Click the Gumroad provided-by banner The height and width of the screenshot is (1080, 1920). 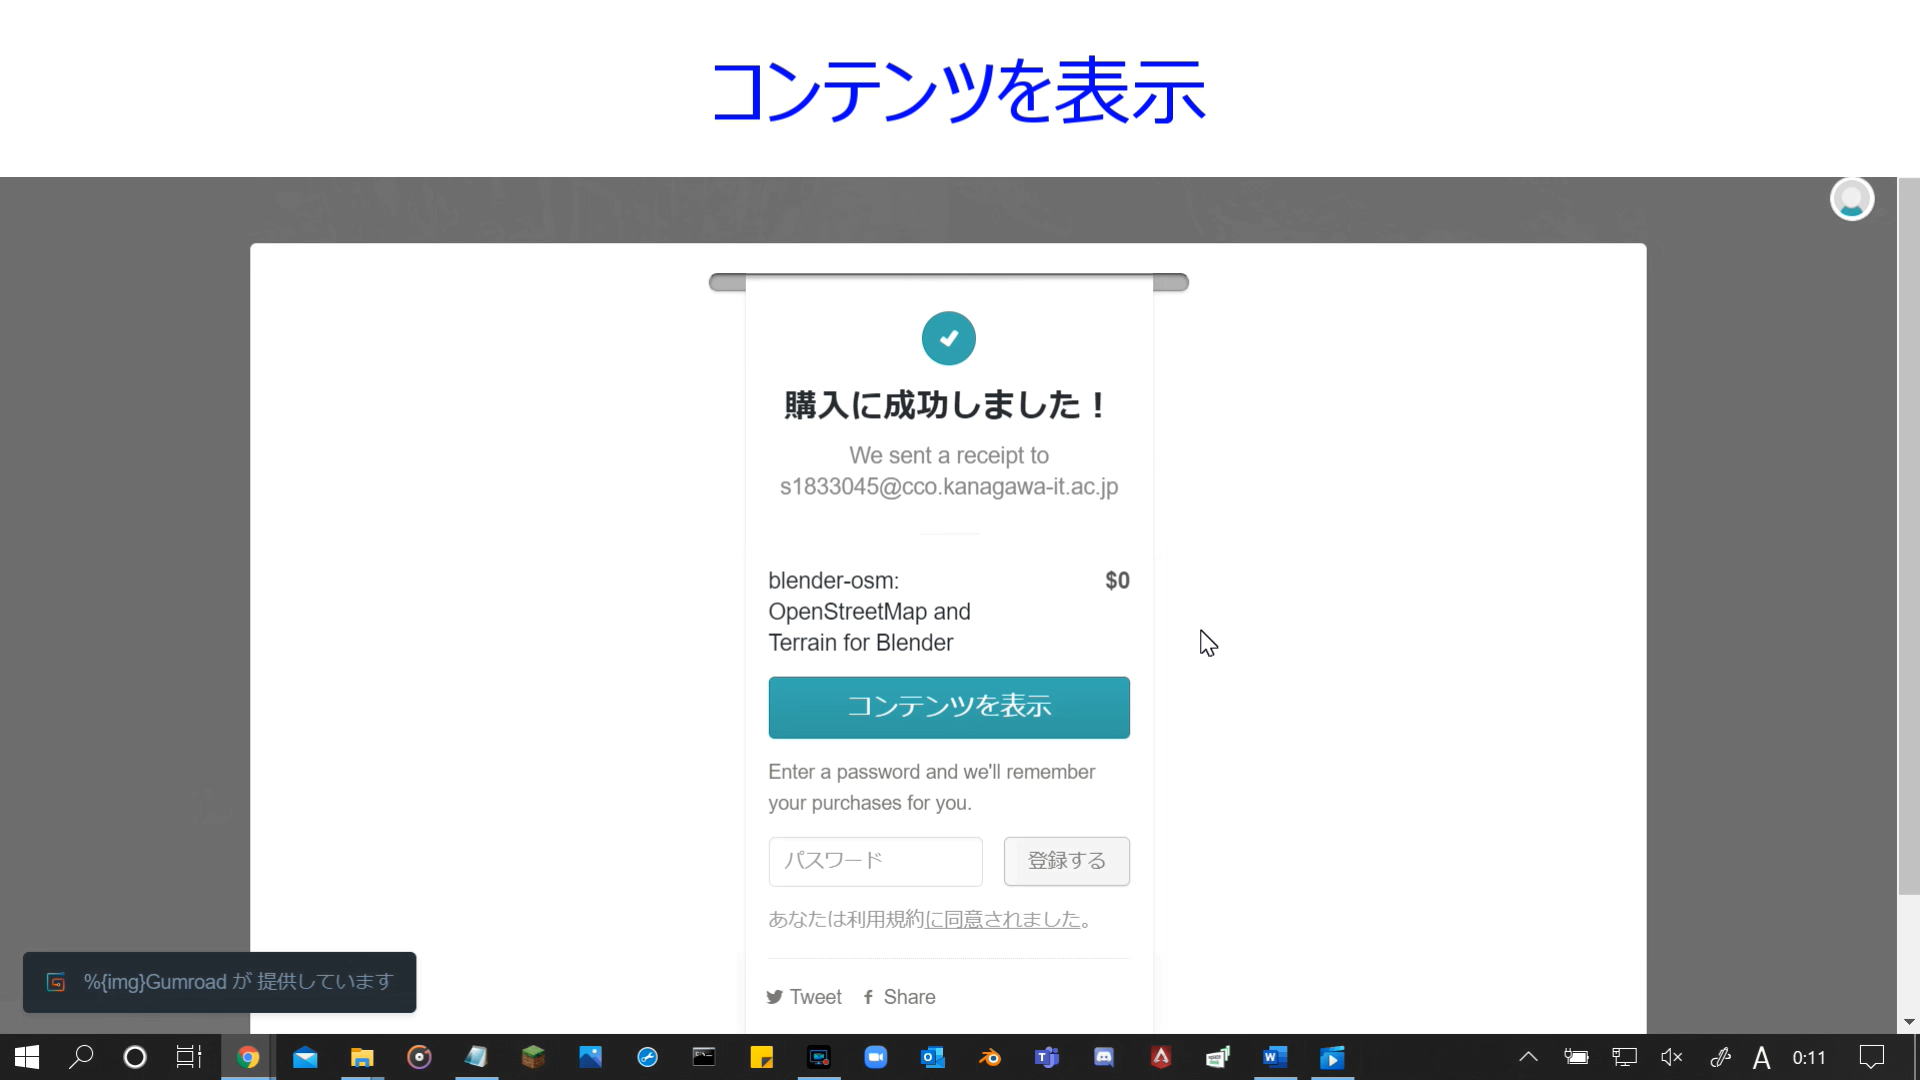click(x=220, y=982)
